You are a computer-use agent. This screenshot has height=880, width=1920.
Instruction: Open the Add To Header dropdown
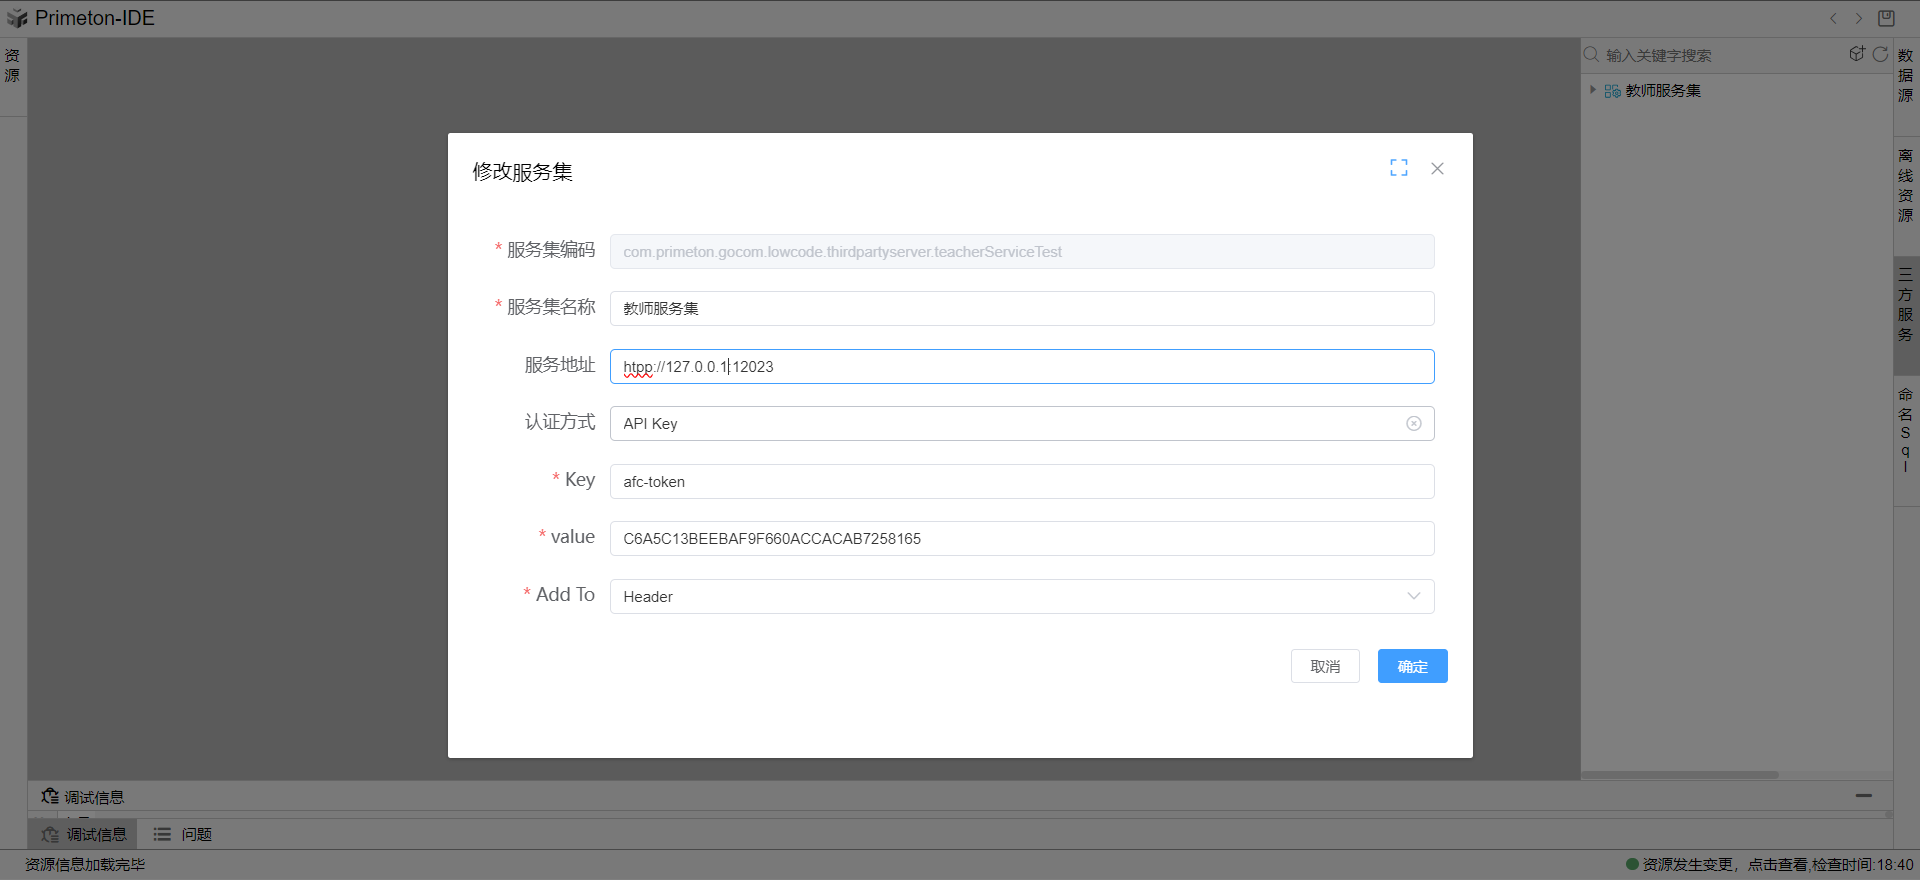pos(1020,597)
